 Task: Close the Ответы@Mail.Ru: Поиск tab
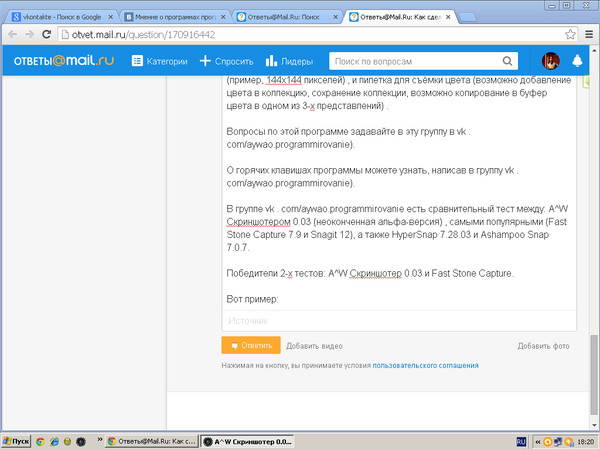[336, 17]
